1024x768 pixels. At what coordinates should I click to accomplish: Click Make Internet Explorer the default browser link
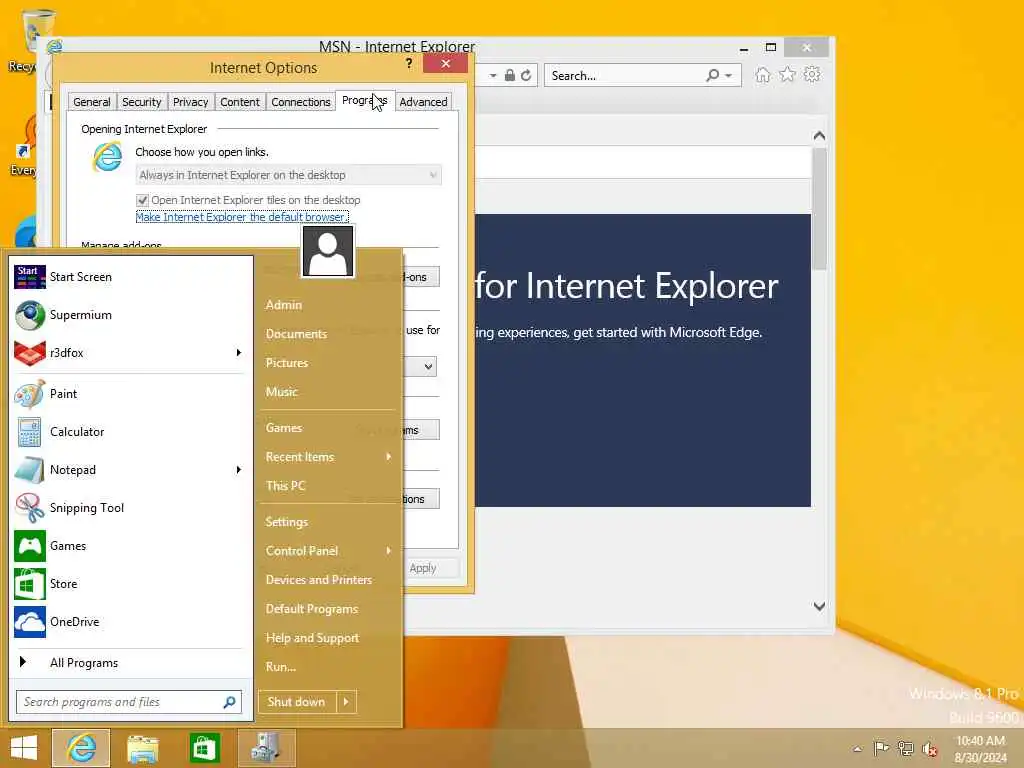point(242,217)
